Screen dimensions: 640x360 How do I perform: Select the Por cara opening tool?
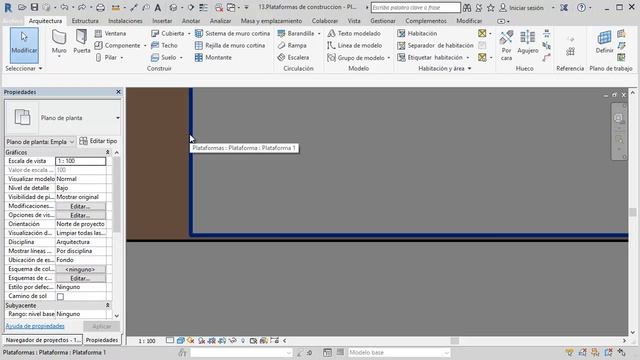[x=506, y=45]
